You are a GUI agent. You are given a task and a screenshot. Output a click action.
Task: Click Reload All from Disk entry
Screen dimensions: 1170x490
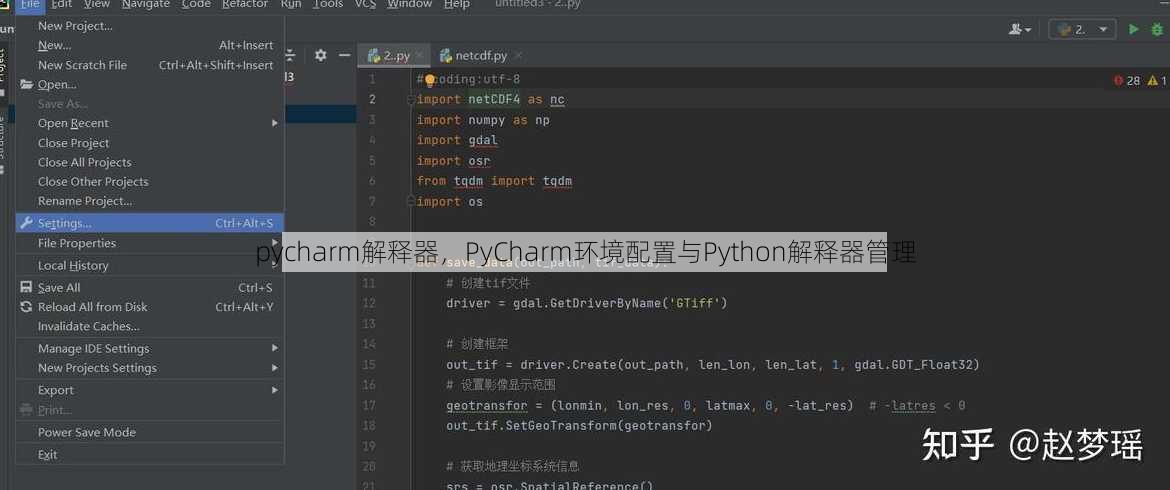(149, 307)
